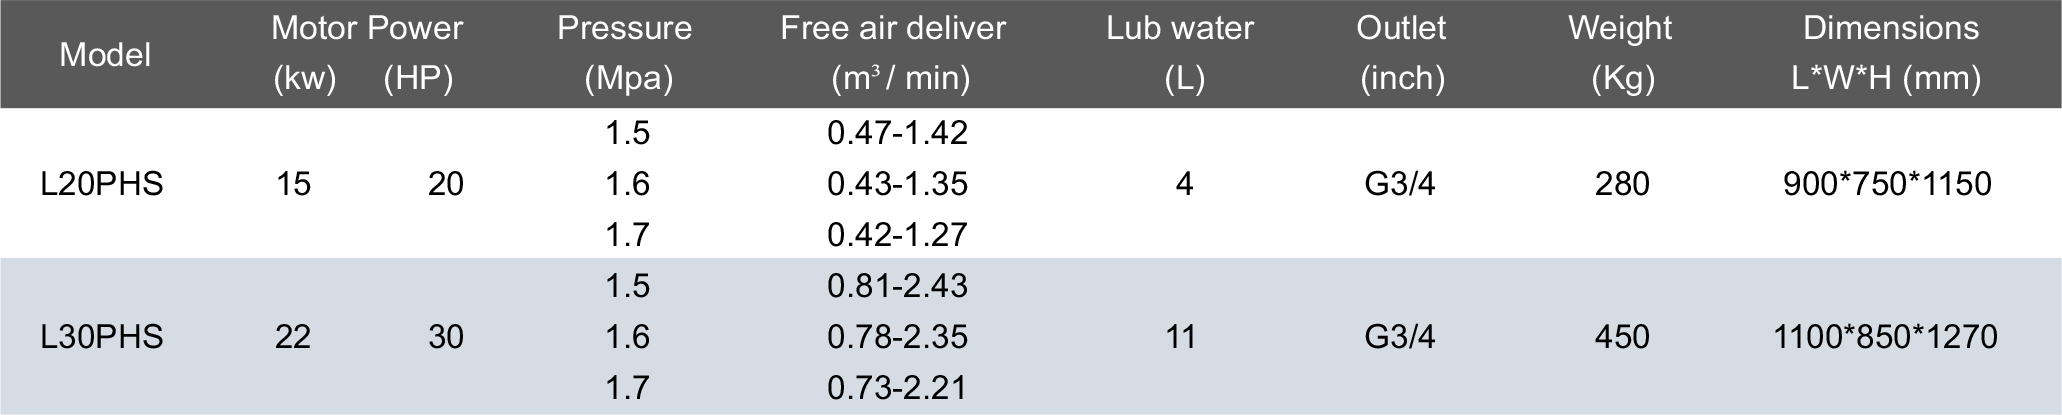Click the Weight (Kg) column header
2062x415 pixels.
(1620, 53)
